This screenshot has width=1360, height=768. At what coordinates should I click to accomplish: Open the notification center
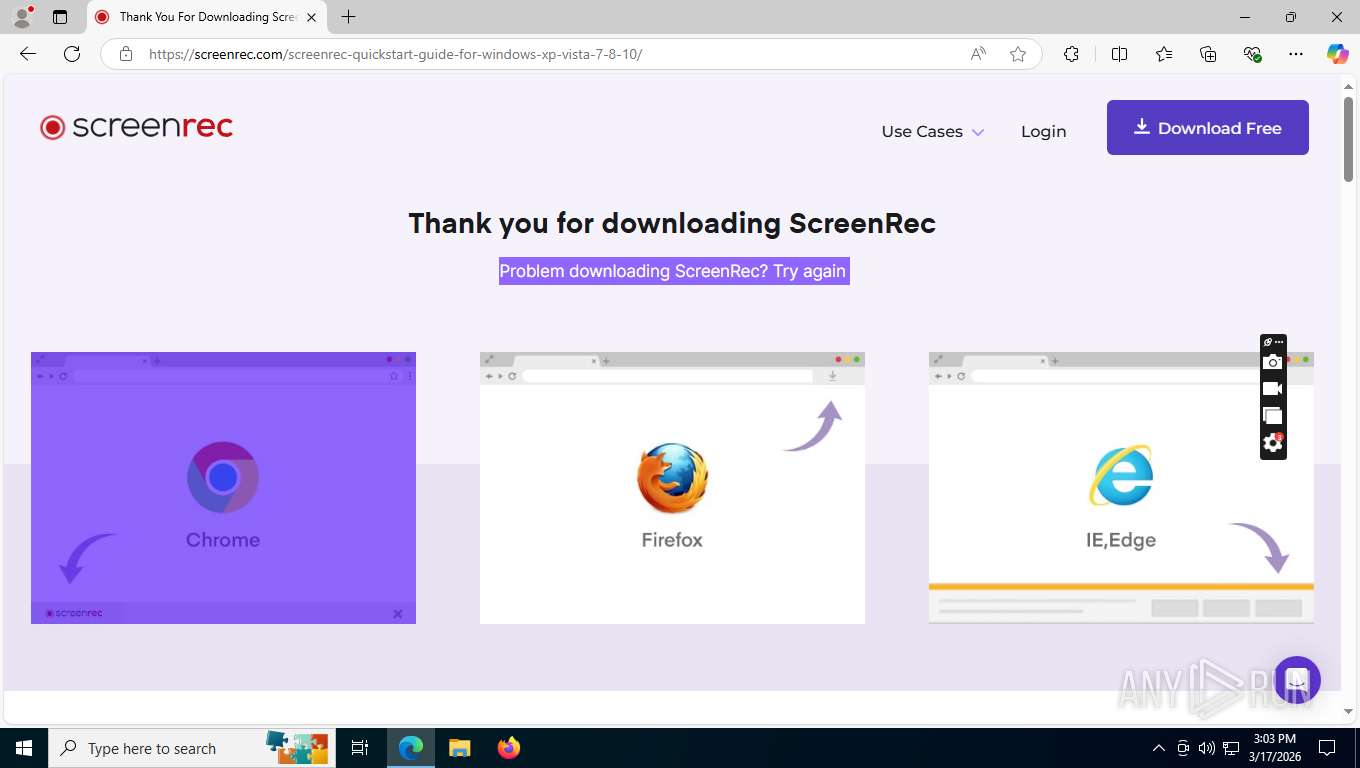(1327, 748)
